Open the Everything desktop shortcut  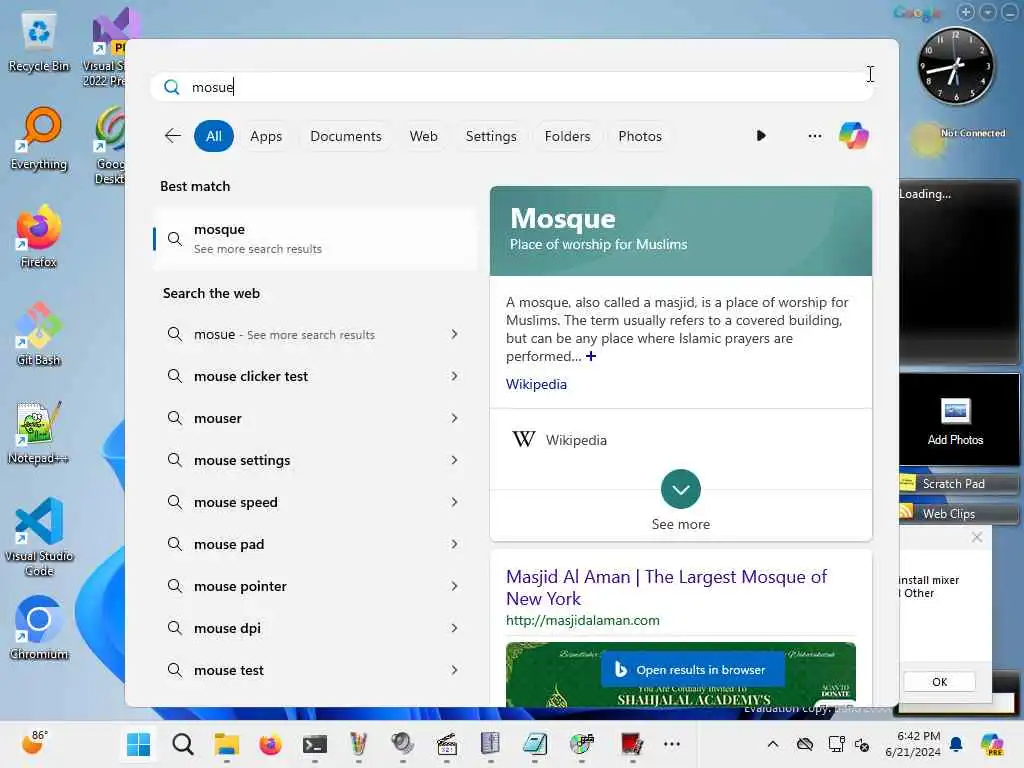[39, 139]
